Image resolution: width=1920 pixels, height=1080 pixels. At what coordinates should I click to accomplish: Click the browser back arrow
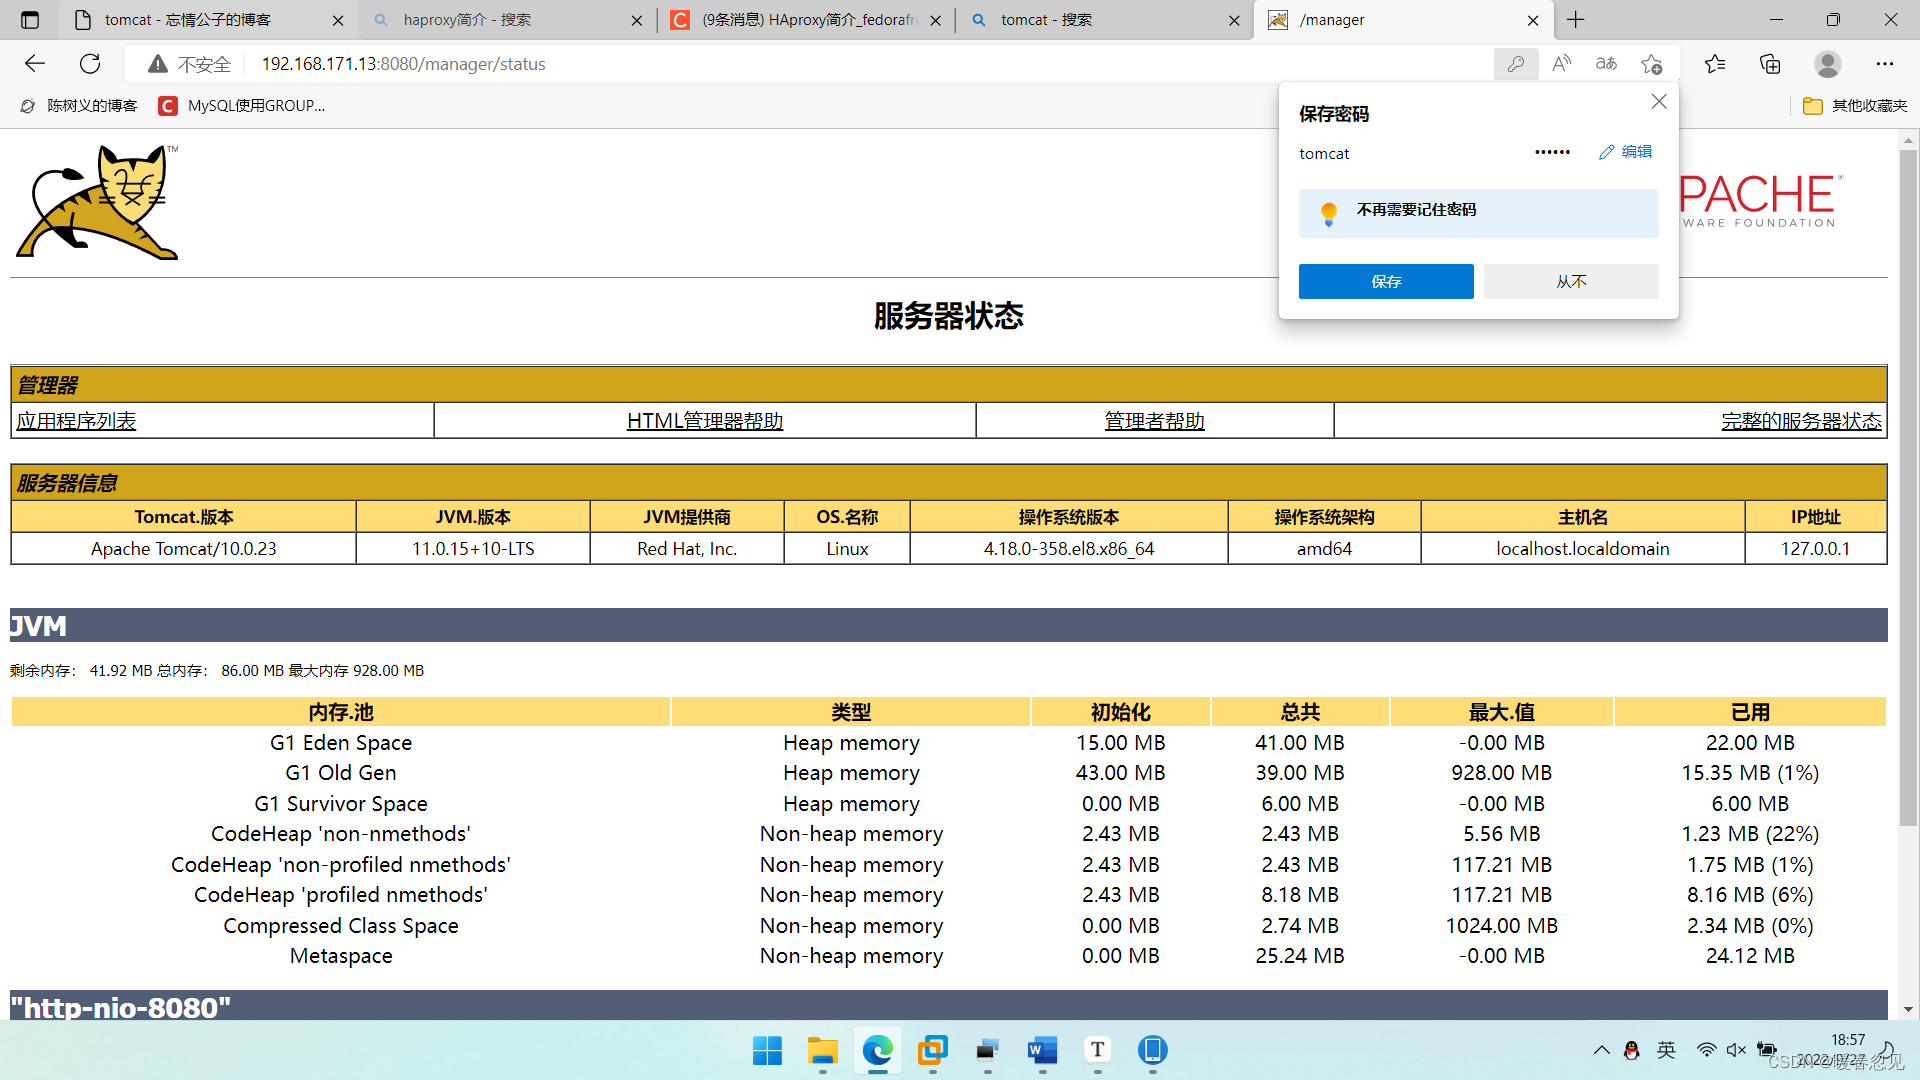[x=35, y=64]
